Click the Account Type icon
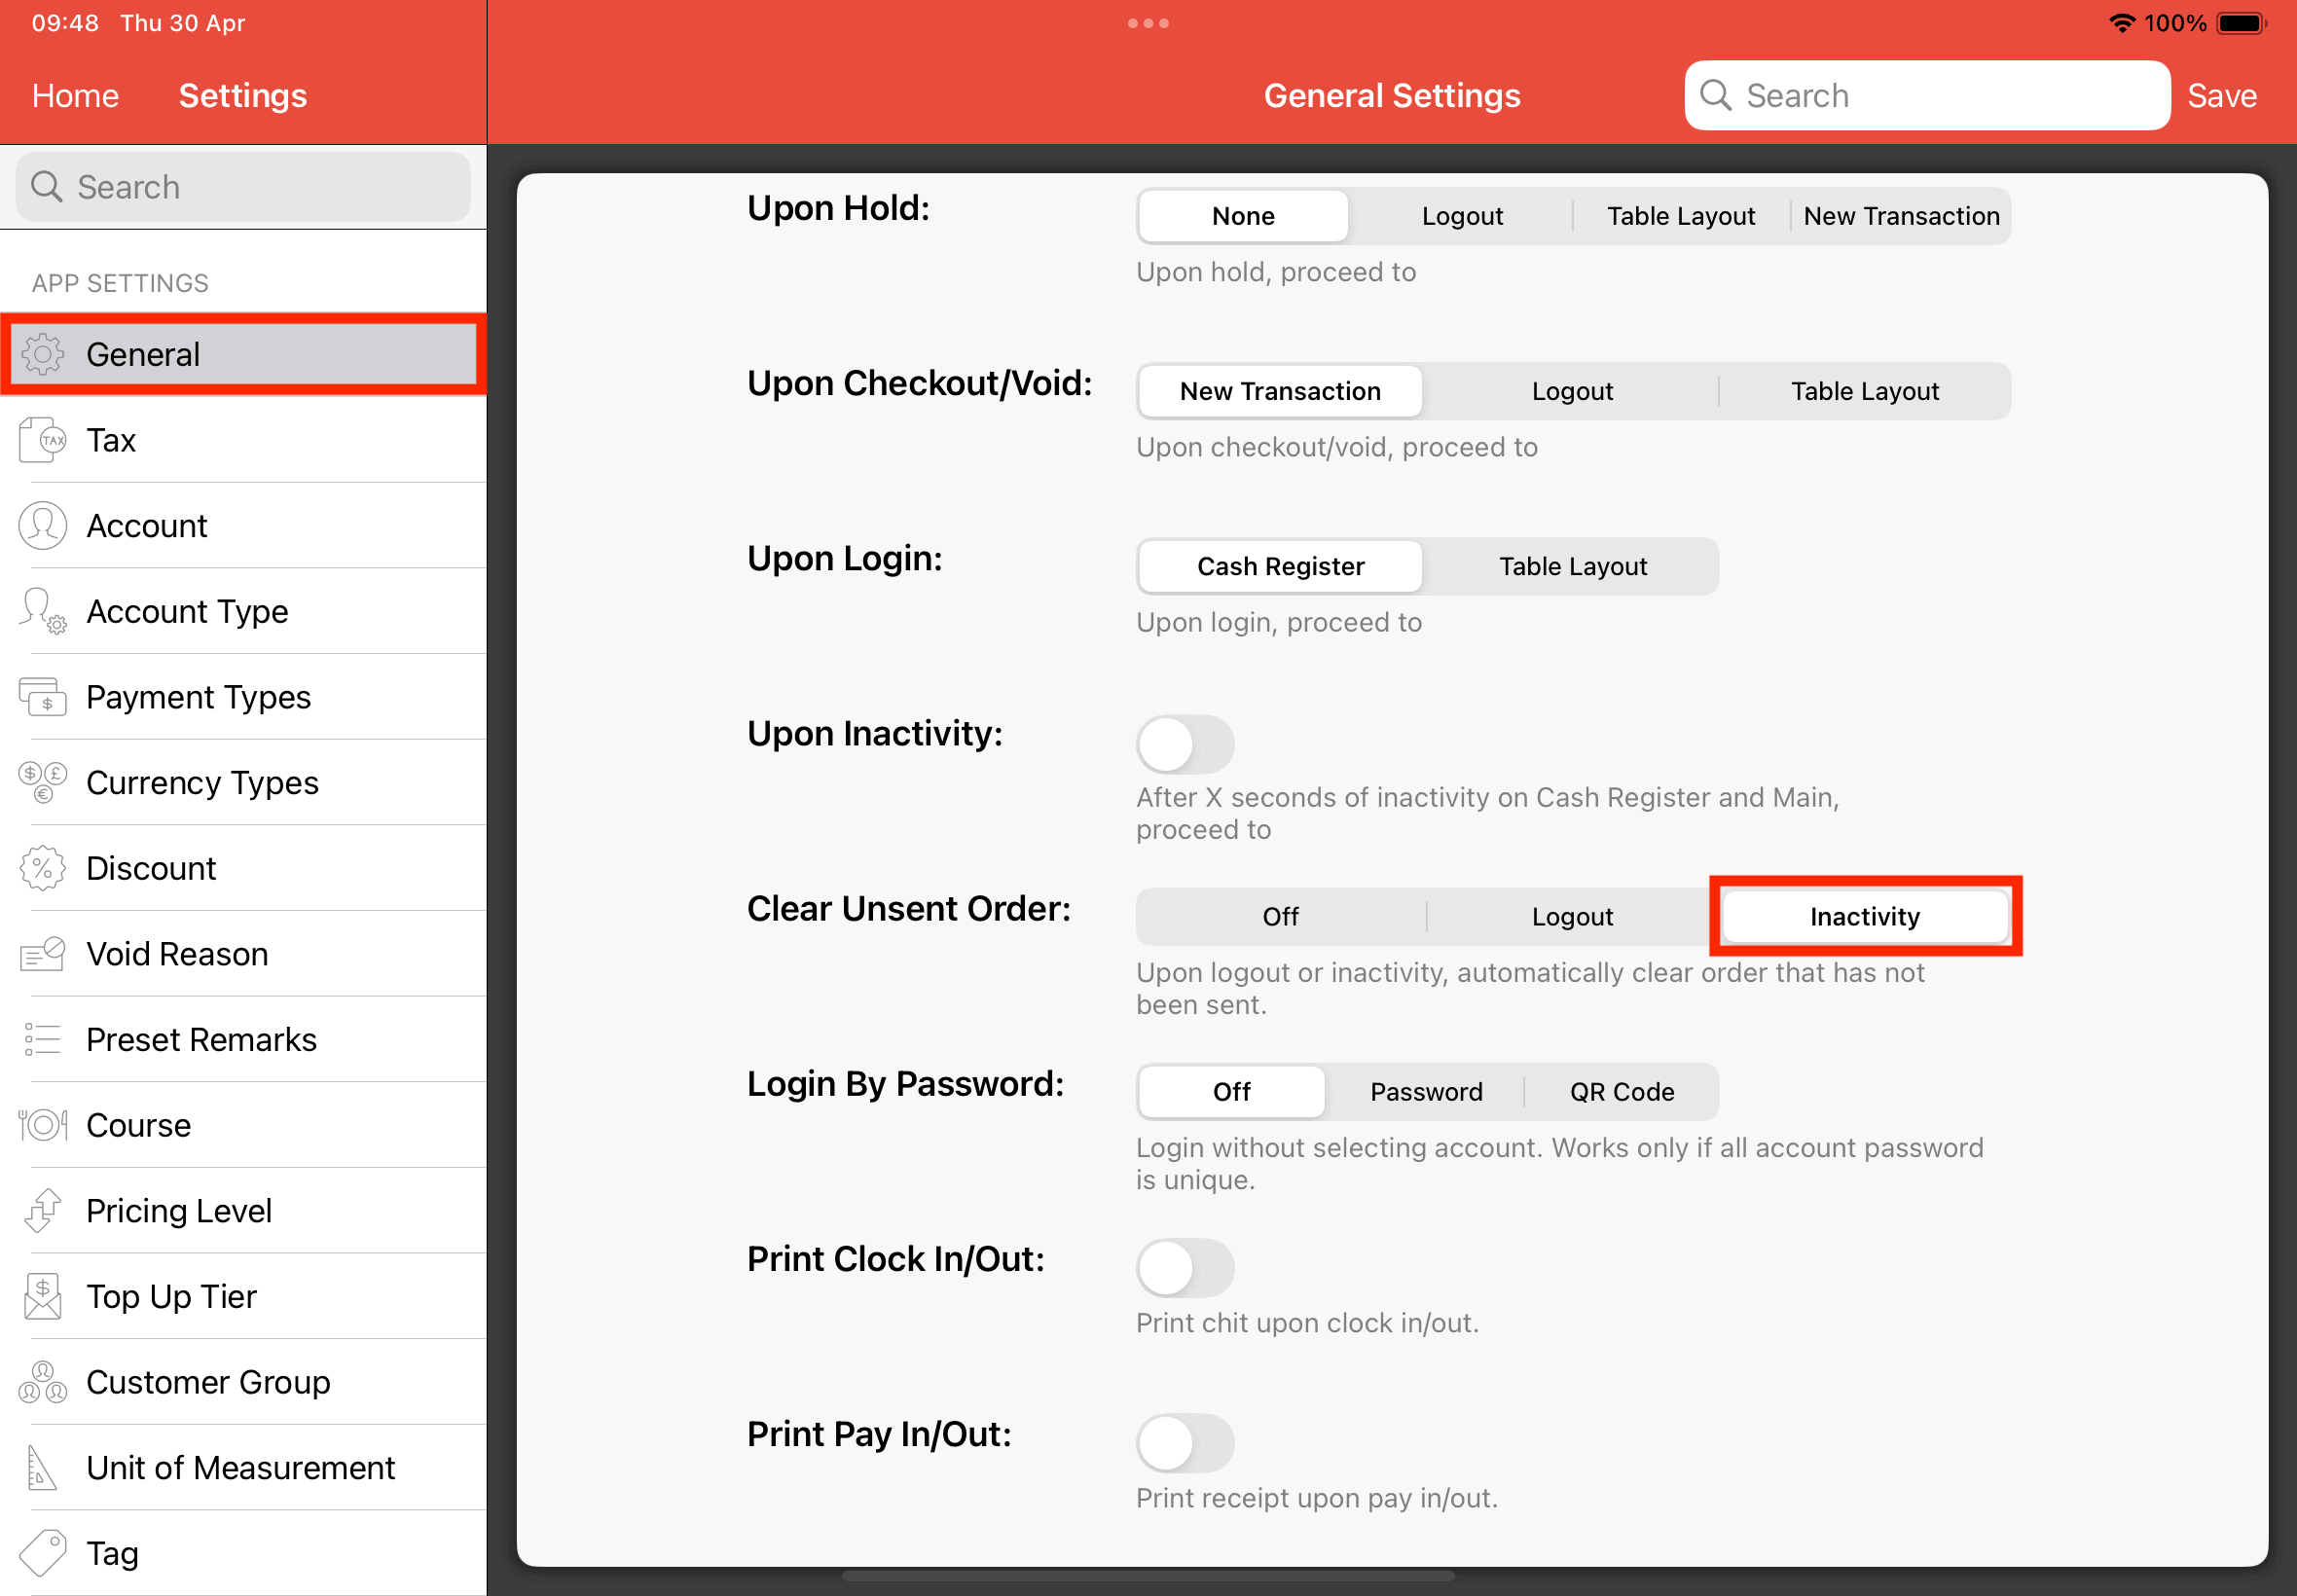The image size is (2297, 1596). 43,611
